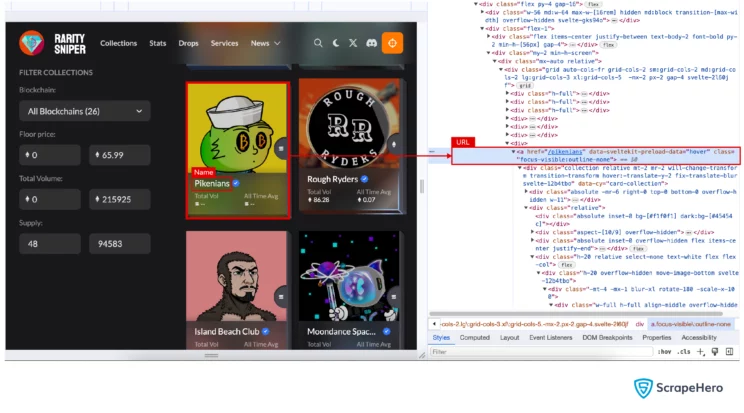The height and width of the screenshot is (413, 744).
Task: Click the breadcrumb left scroll arrow
Action: tap(434, 324)
